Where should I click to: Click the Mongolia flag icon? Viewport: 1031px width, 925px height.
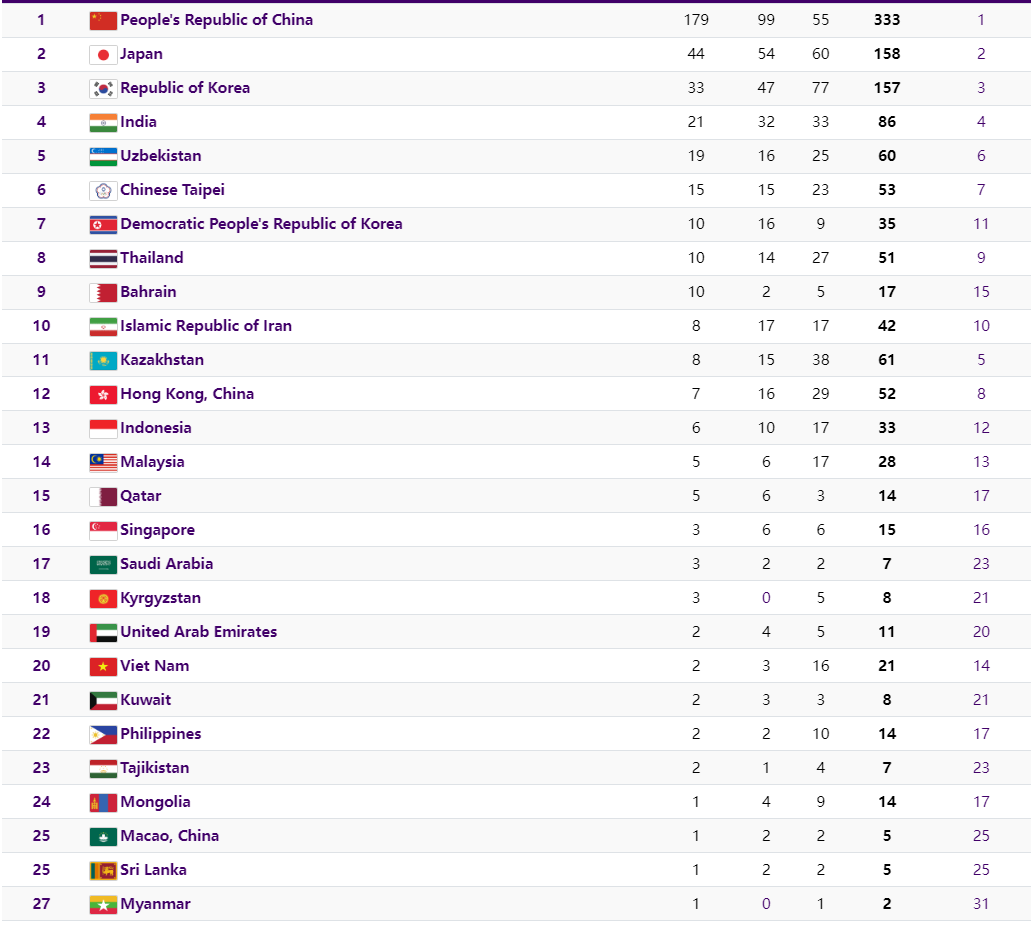tap(103, 802)
